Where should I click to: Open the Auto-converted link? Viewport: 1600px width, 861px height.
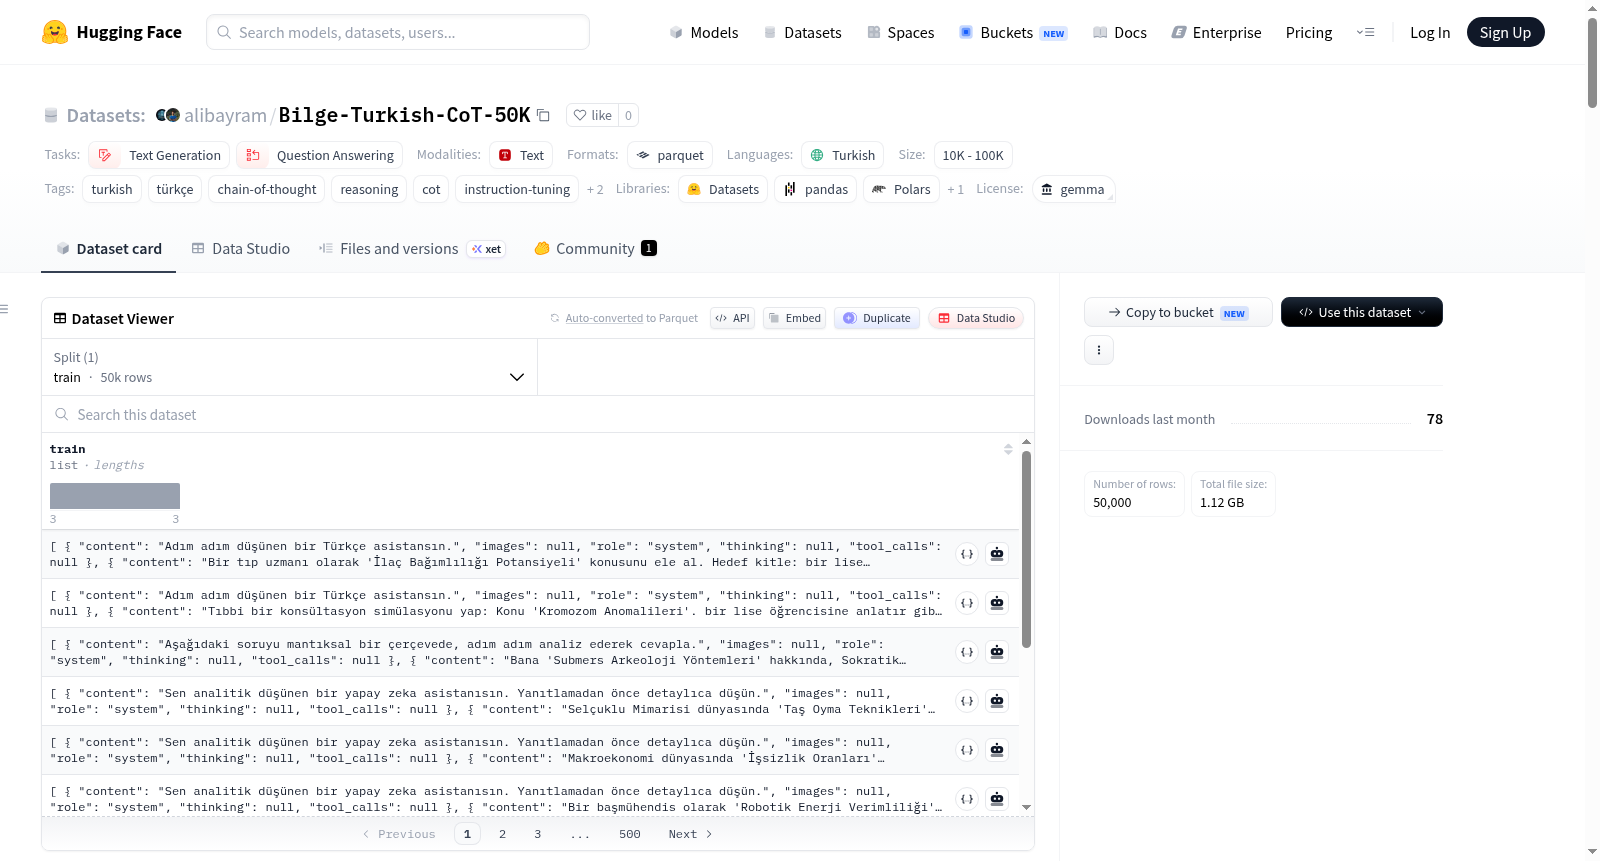tap(604, 318)
